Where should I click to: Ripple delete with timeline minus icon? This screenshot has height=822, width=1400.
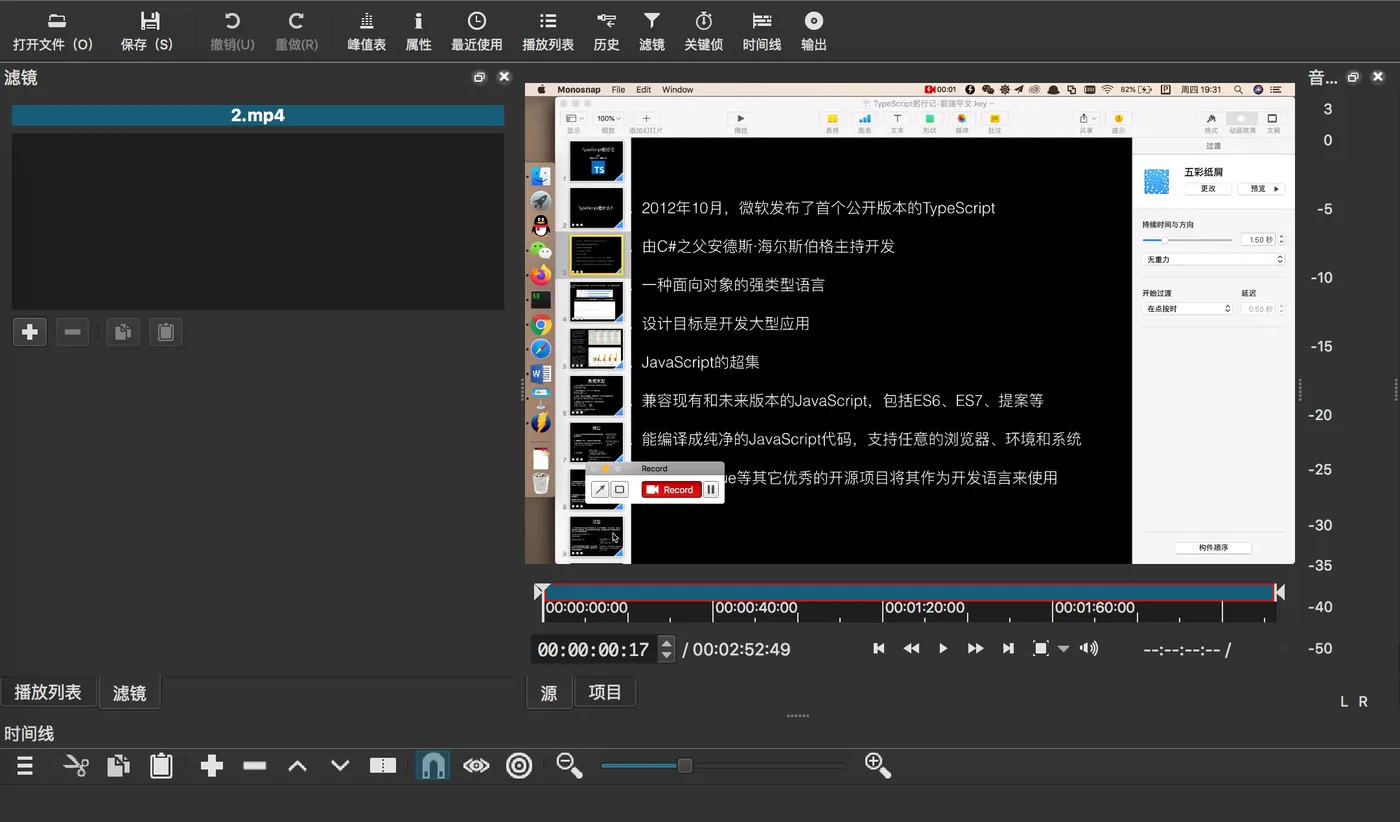click(x=255, y=766)
